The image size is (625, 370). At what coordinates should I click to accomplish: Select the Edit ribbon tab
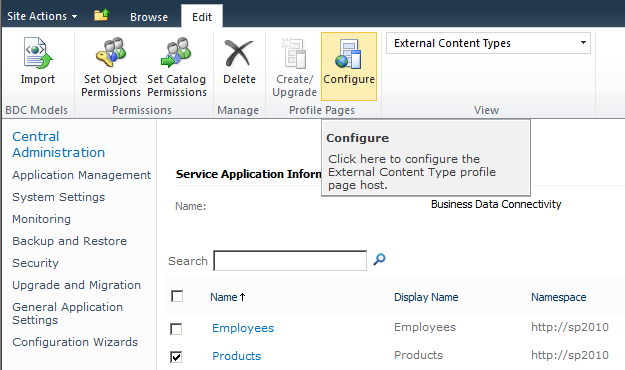click(202, 17)
